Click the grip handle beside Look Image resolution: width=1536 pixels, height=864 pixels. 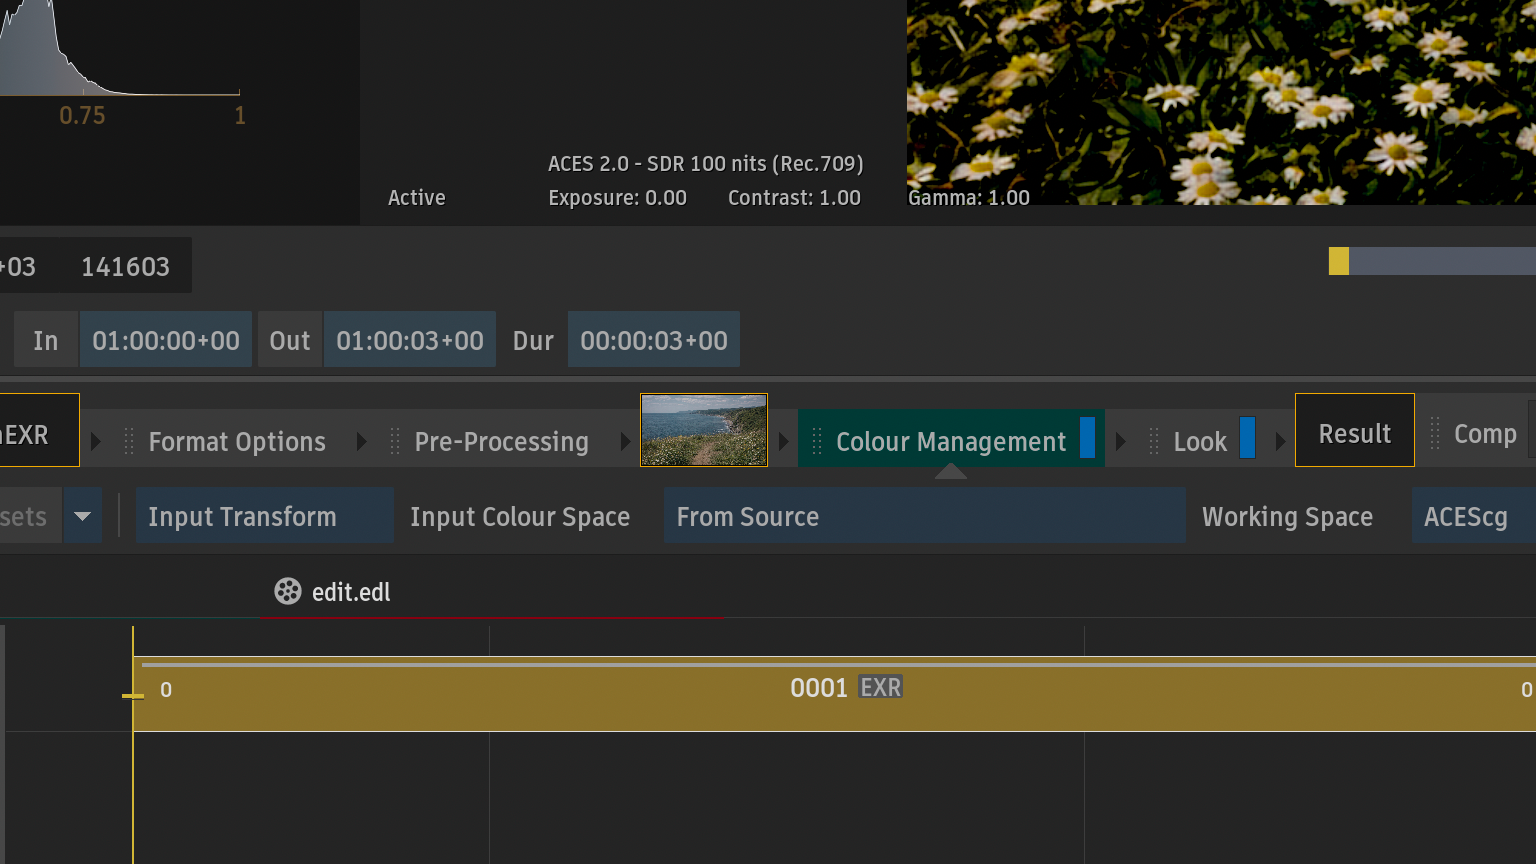pyautogui.click(x=1154, y=441)
